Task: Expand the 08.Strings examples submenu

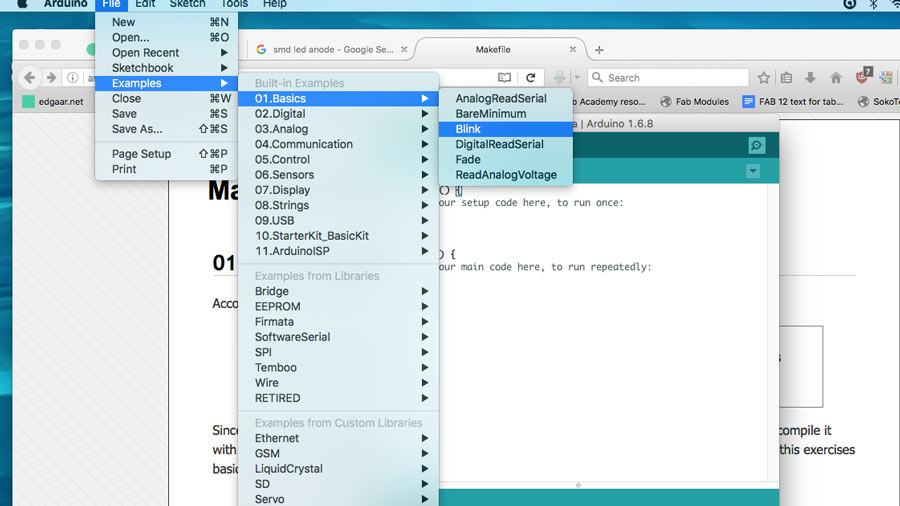Action: (x=339, y=205)
